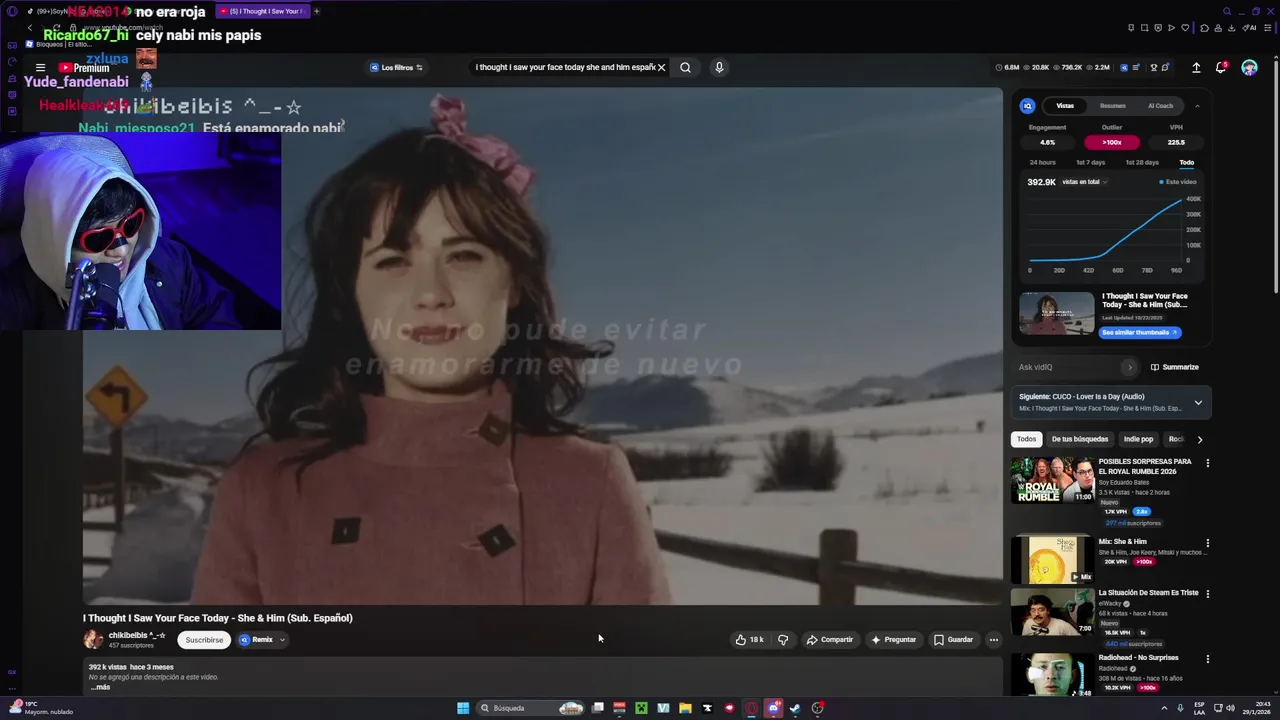Open the AI Coach tab
Image resolution: width=1280 pixels, height=720 pixels.
[x=1160, y=106]
